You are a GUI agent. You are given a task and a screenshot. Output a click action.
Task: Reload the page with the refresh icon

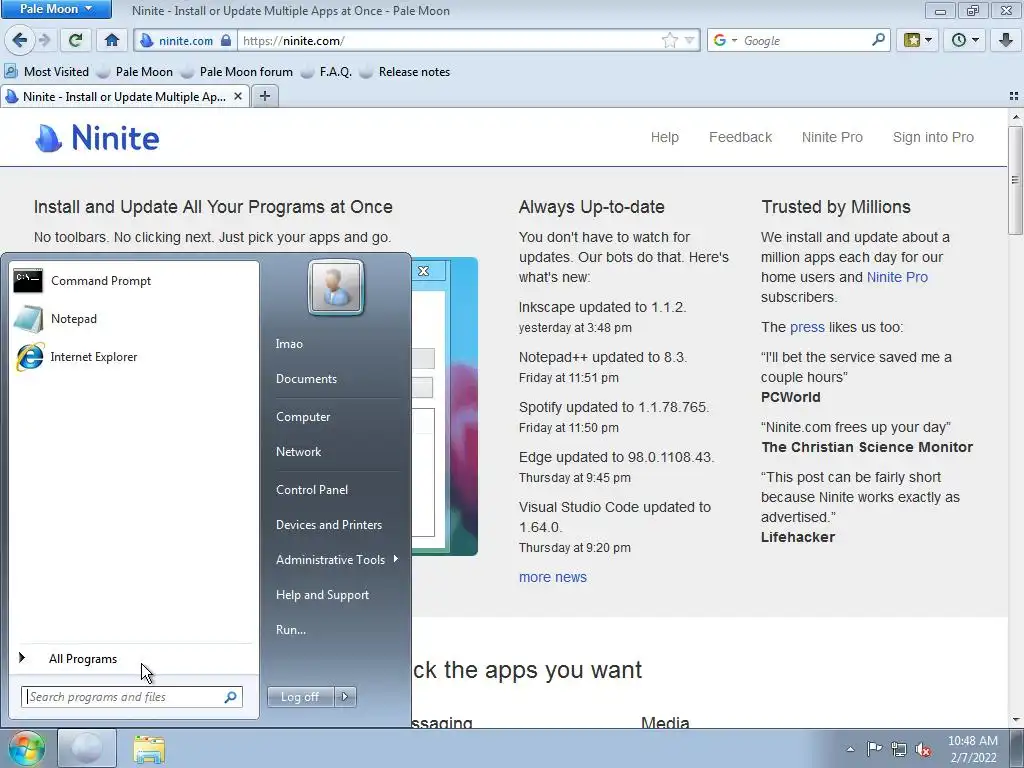point(75,40)
